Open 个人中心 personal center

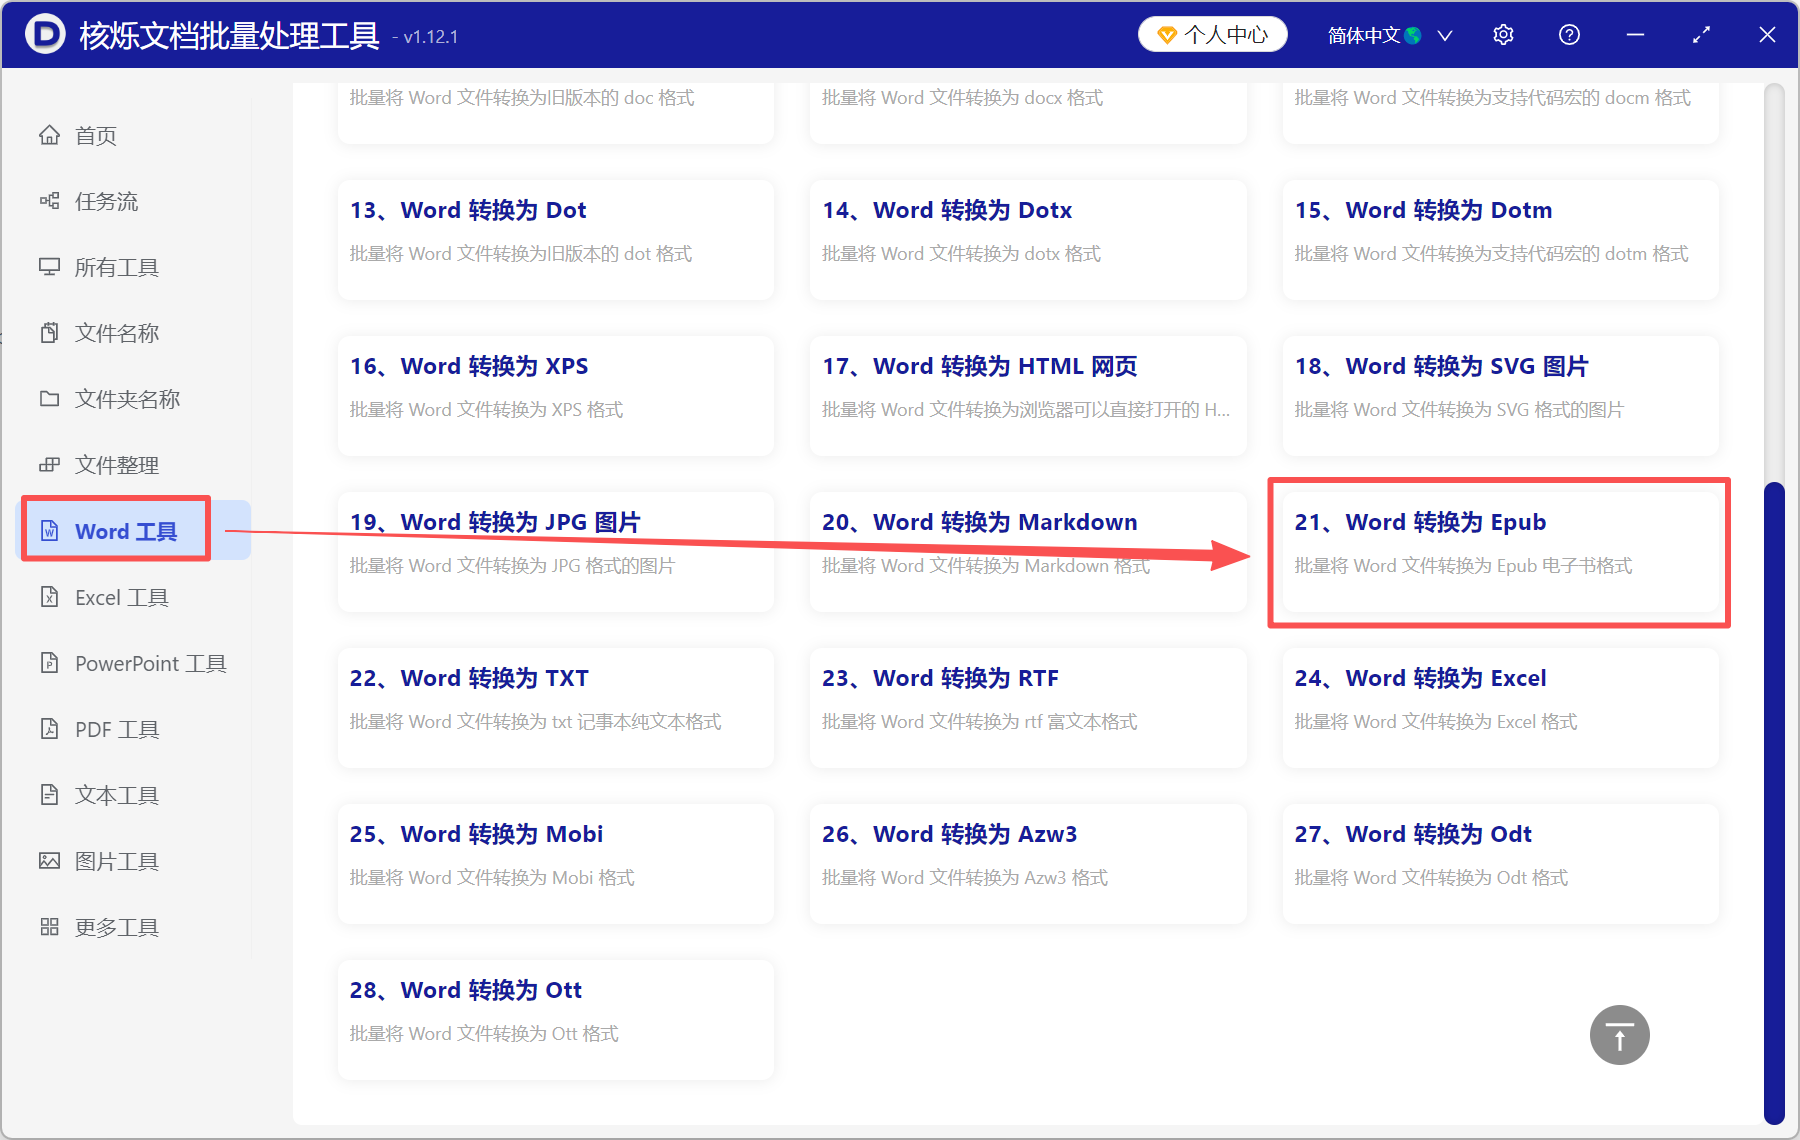1212,33
